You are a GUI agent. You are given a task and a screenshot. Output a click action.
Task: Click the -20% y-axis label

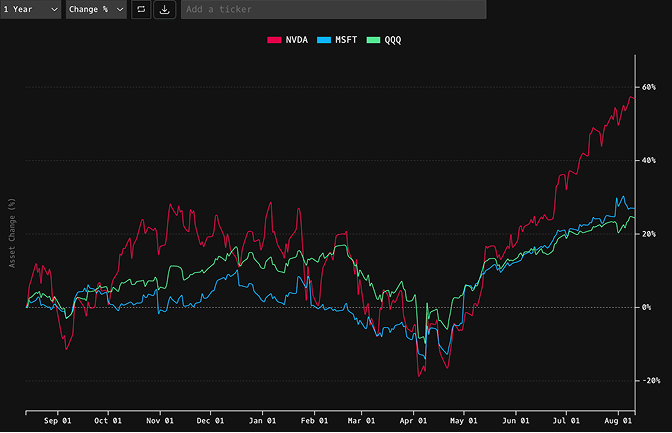tap(651, 381)
